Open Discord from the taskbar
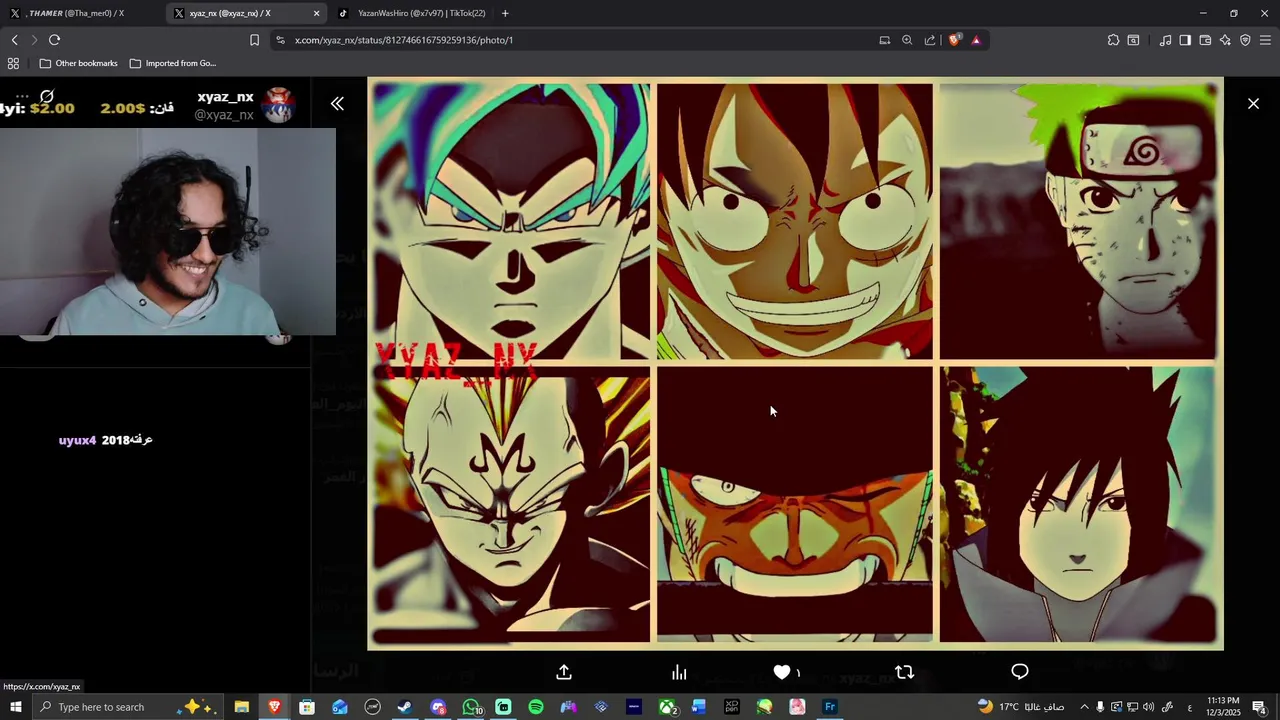 (438, 707)
